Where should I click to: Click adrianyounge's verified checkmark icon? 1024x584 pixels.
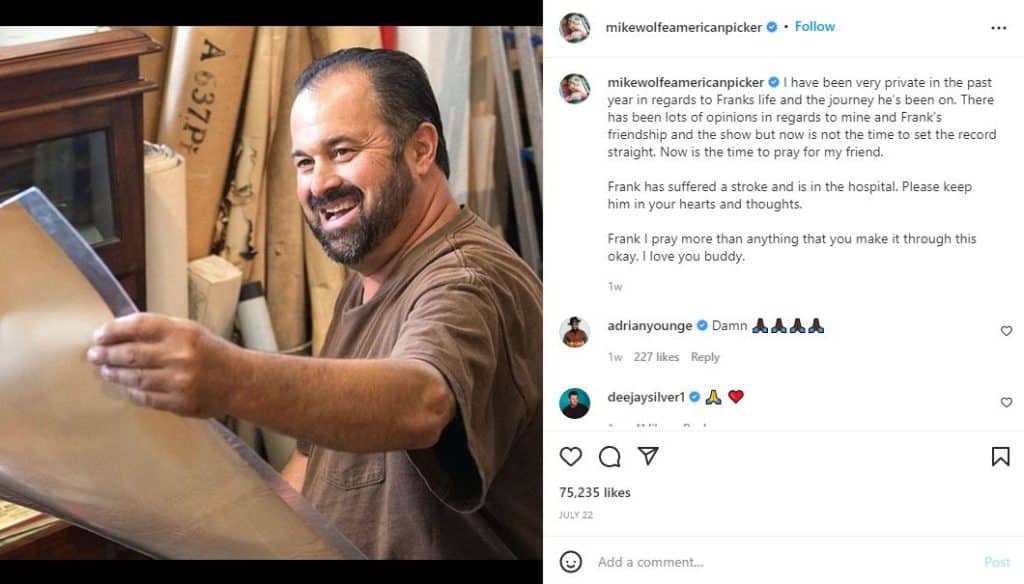click(701, 325)
